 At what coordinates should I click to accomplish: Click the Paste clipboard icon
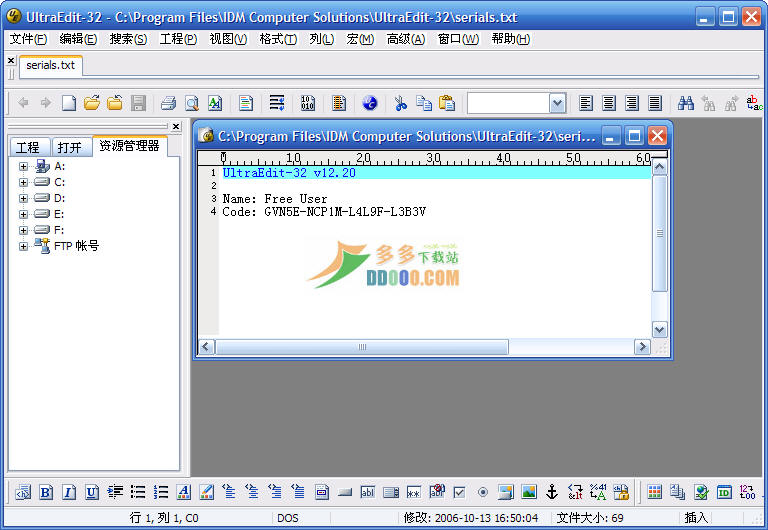447,103
